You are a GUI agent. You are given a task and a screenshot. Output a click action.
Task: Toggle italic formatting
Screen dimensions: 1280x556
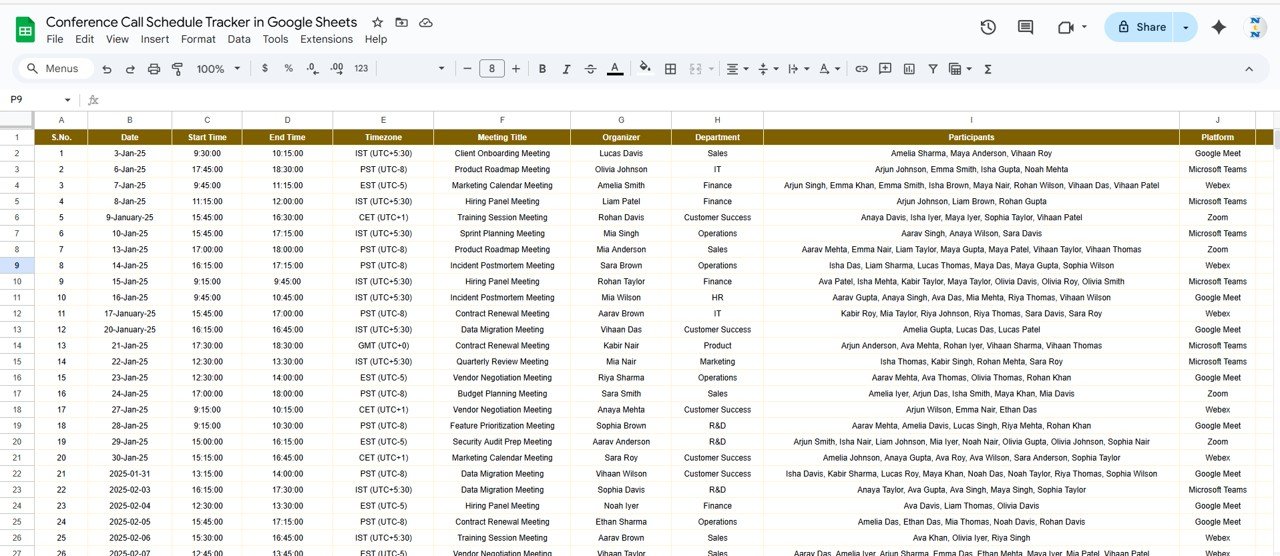point(566,69)
